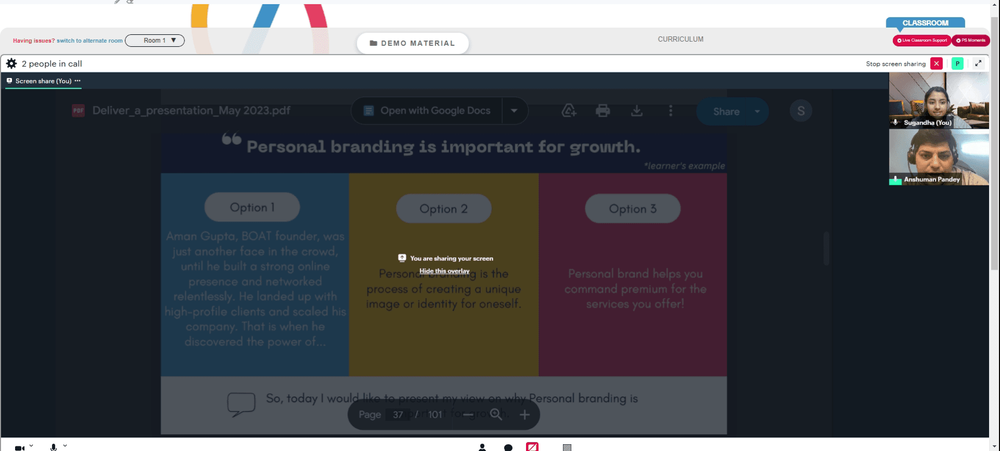Click the magnifier zoom reset icon

(496, 415)
